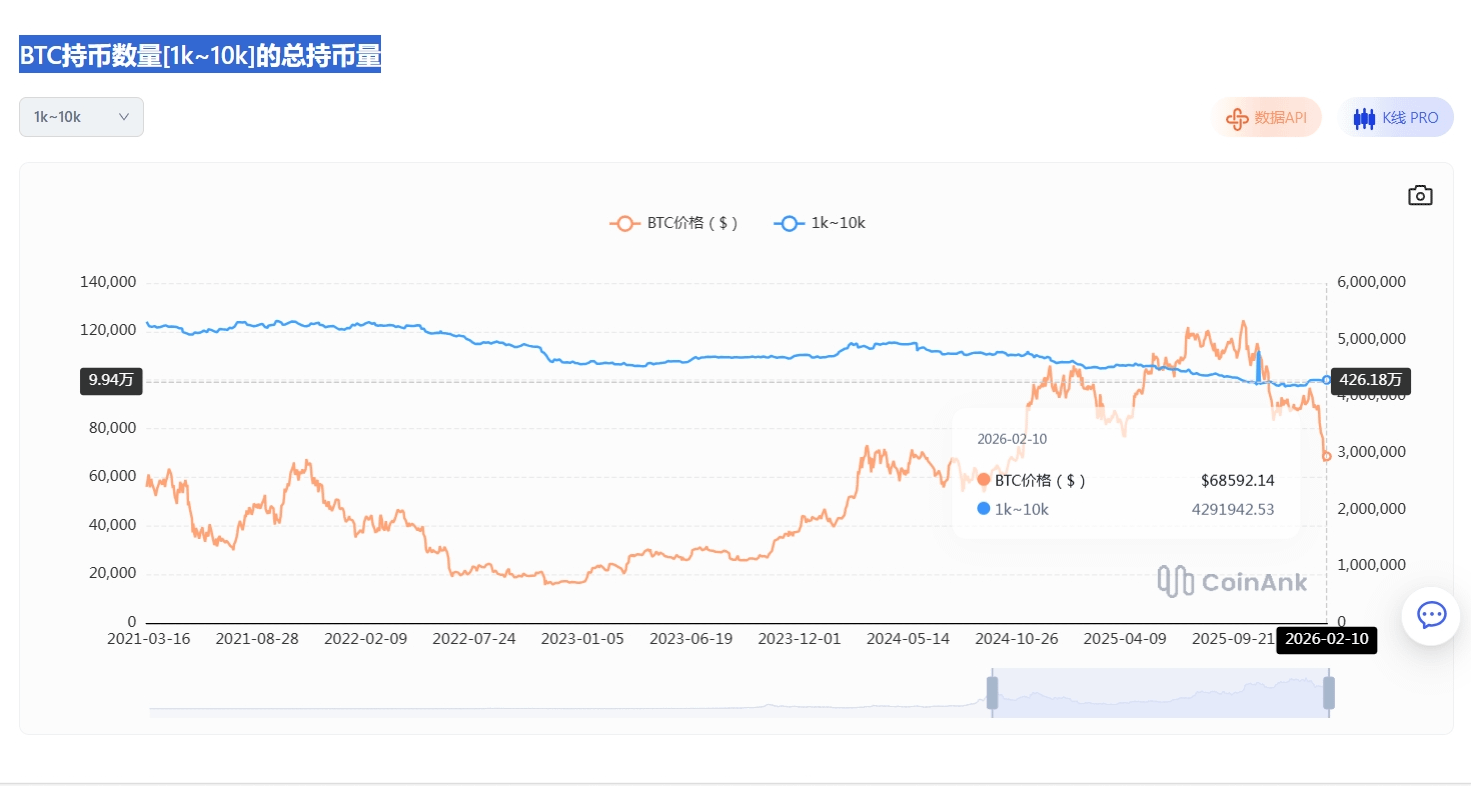The height and width of the screenshot is (786, 1471).
Task: Click the CoinAnk watermark logo
Action: (x=1233, y=581)
